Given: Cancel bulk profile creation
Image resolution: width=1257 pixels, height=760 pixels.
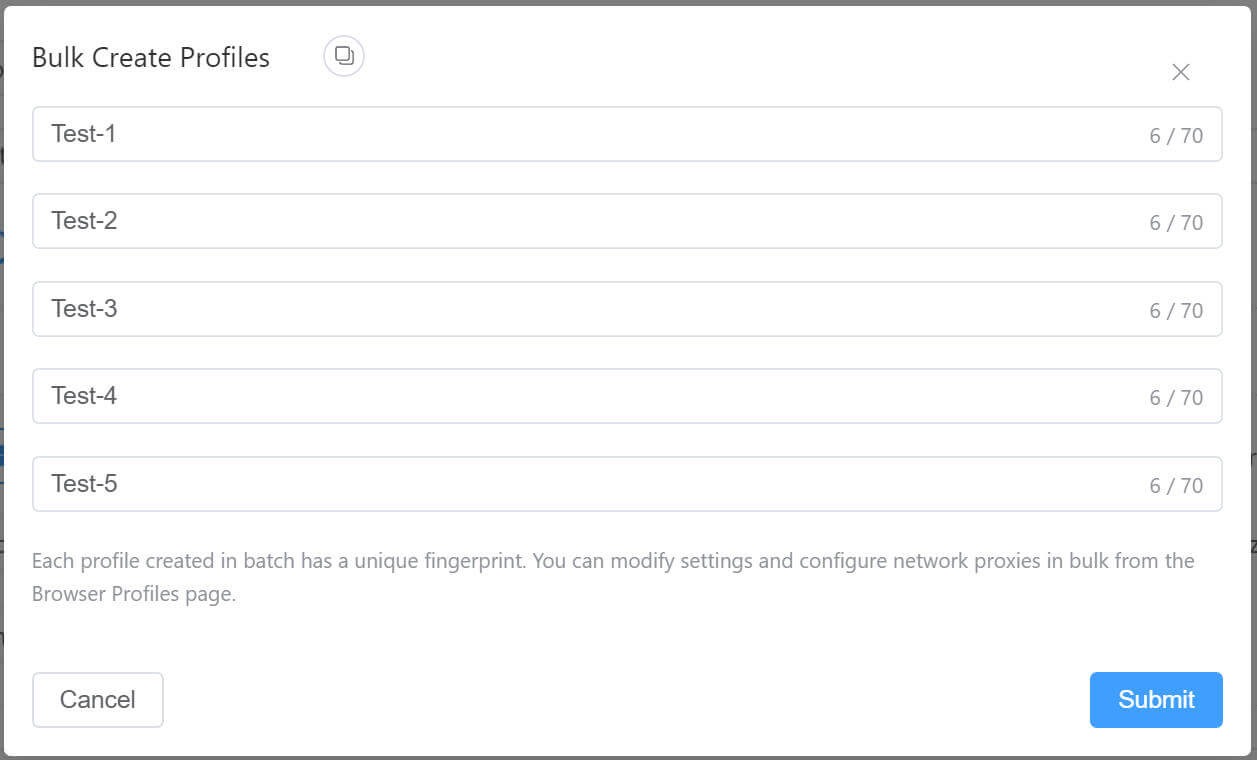Looking at the screenshot, I should click(98, 699).
